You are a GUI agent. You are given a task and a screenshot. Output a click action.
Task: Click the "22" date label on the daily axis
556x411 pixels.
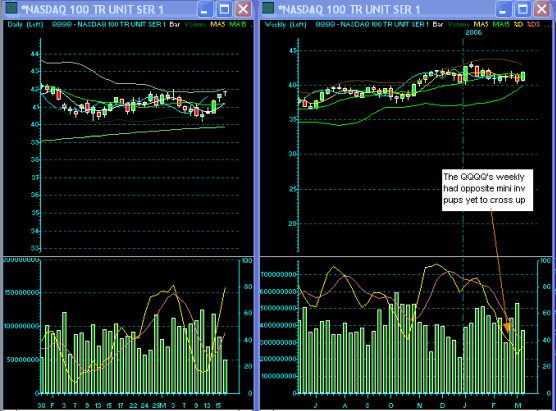[133, 405]
